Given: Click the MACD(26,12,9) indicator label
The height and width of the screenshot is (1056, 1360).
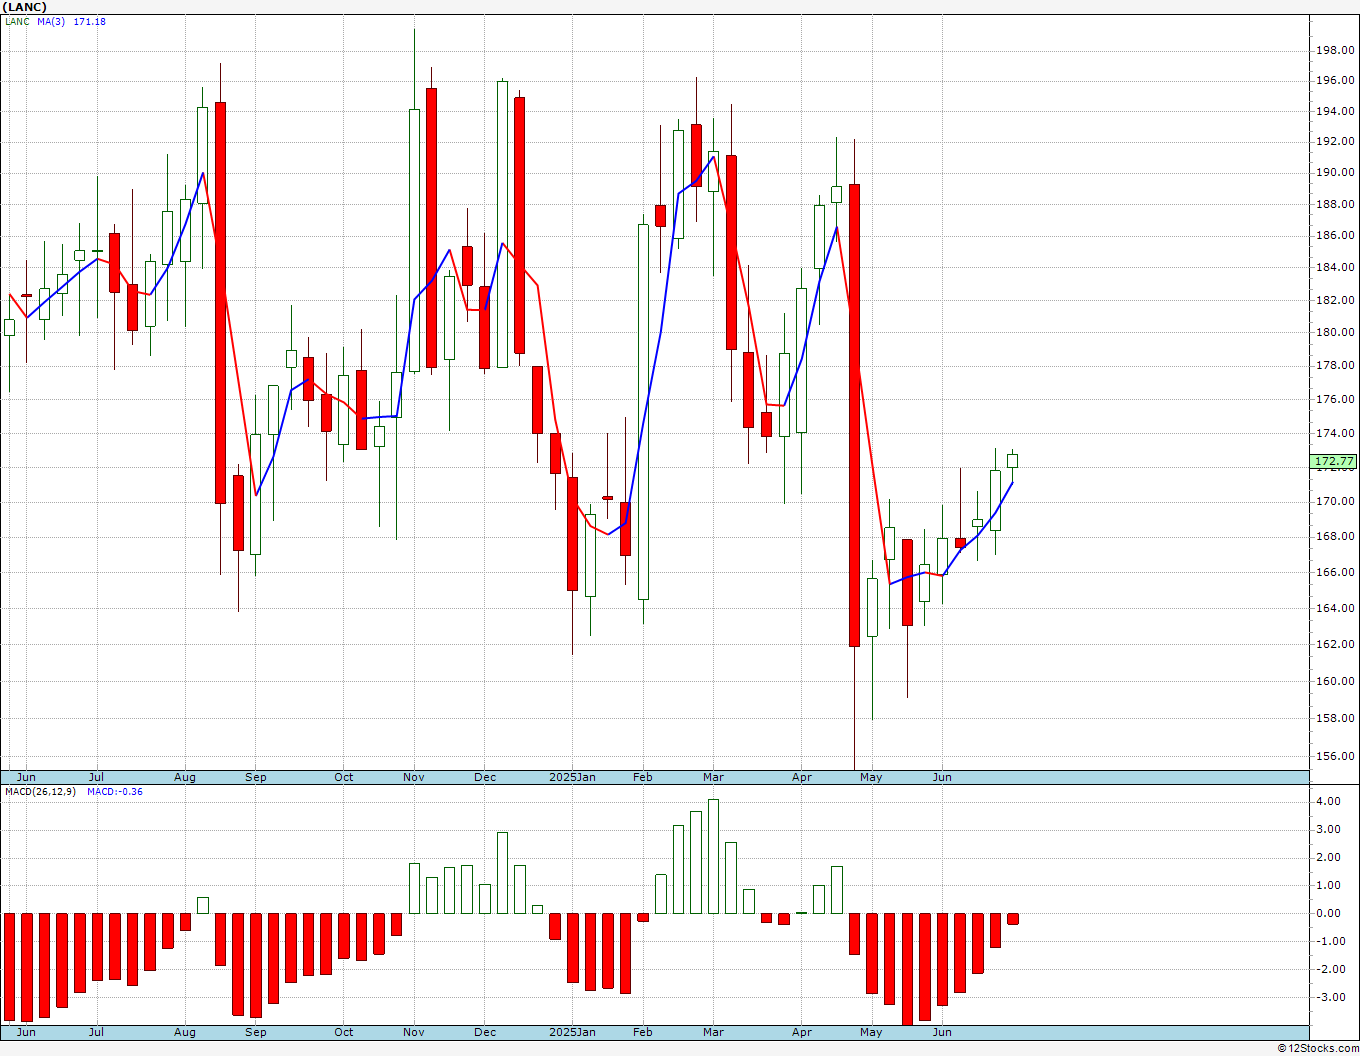Looking at the screenshot, I should pos(42,791).
